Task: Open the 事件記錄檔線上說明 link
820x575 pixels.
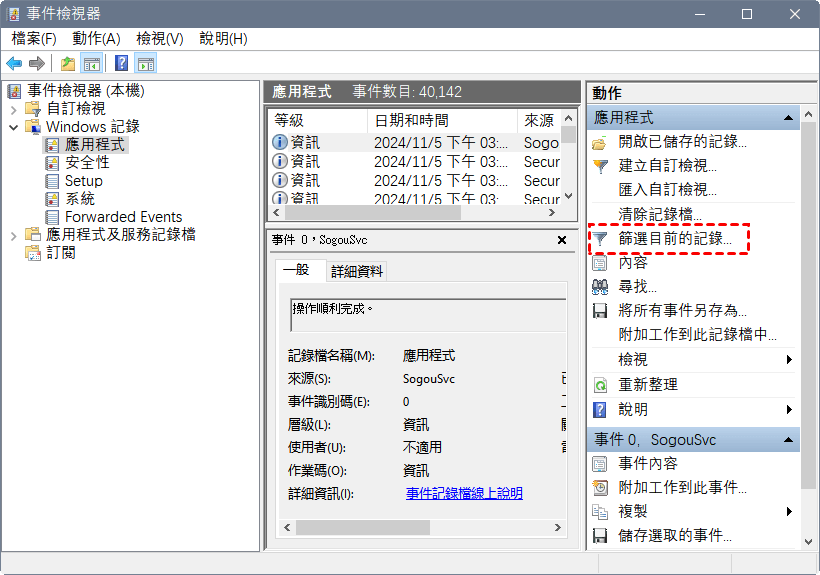Action: point(464,493)
